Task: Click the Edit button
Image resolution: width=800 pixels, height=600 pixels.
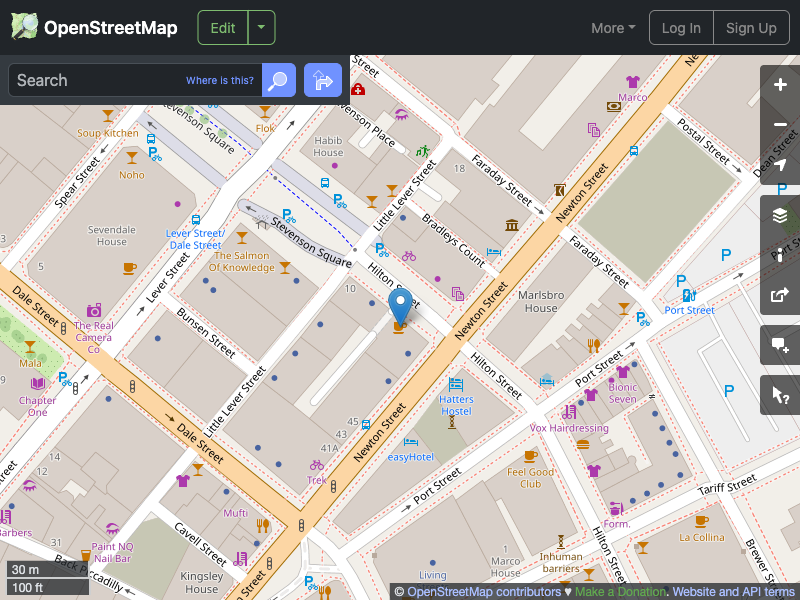Action: (222, 27)
